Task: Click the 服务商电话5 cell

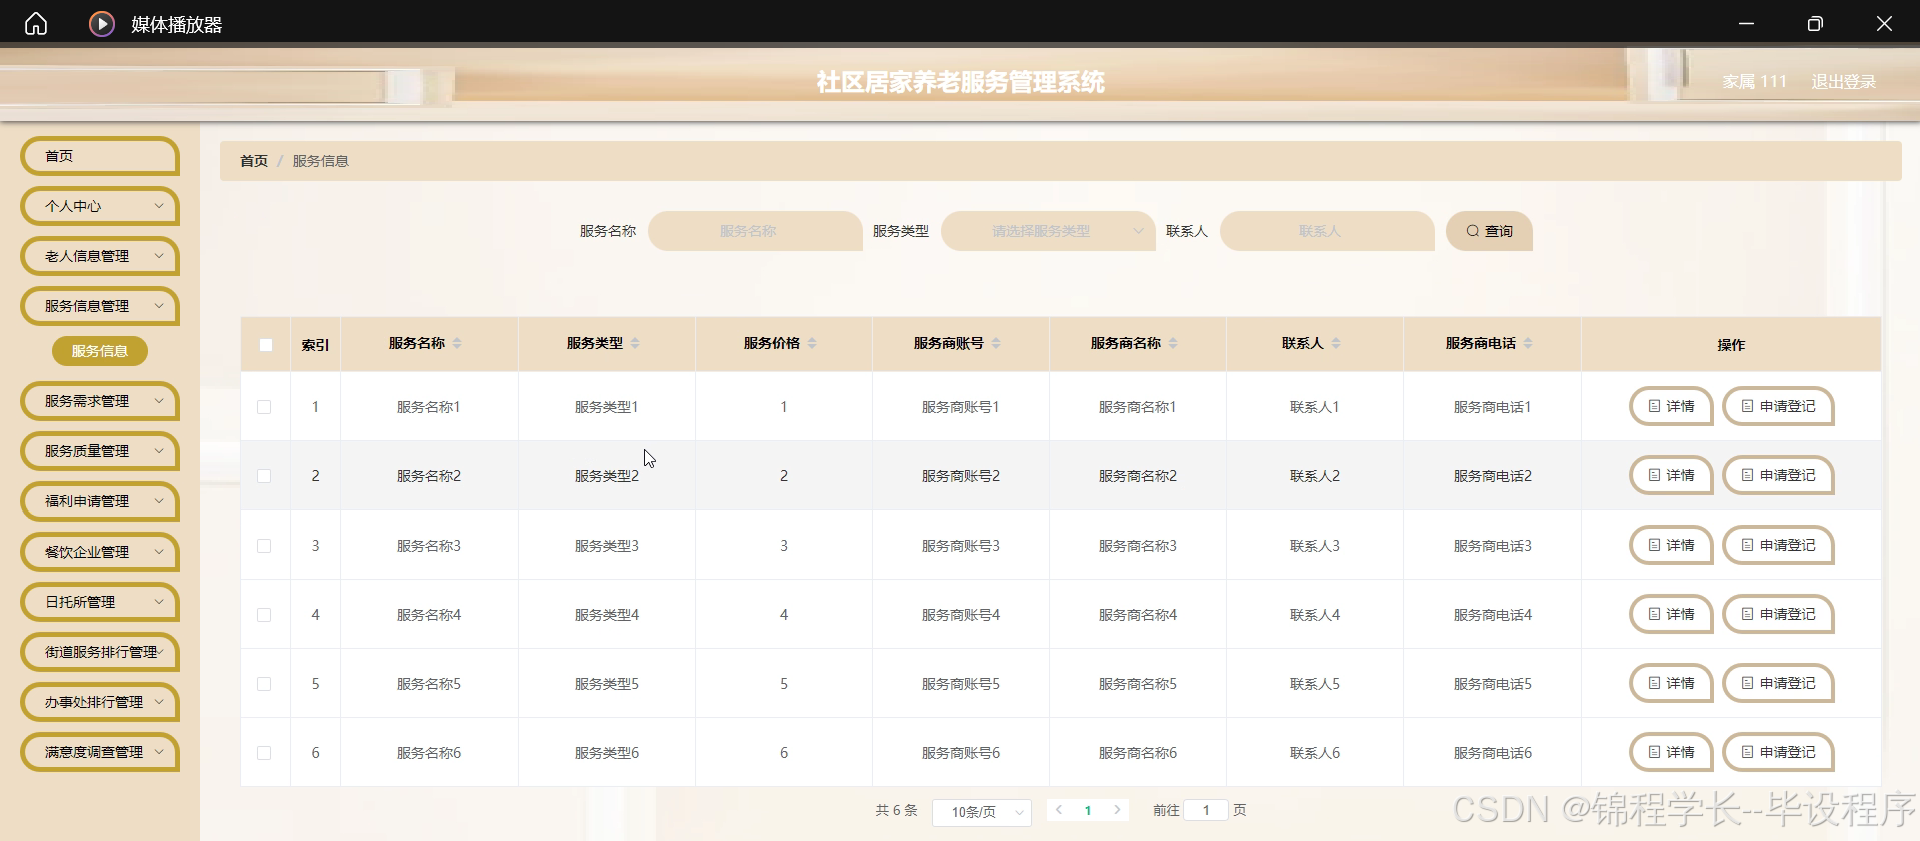Action: [x=1493, y=684]
